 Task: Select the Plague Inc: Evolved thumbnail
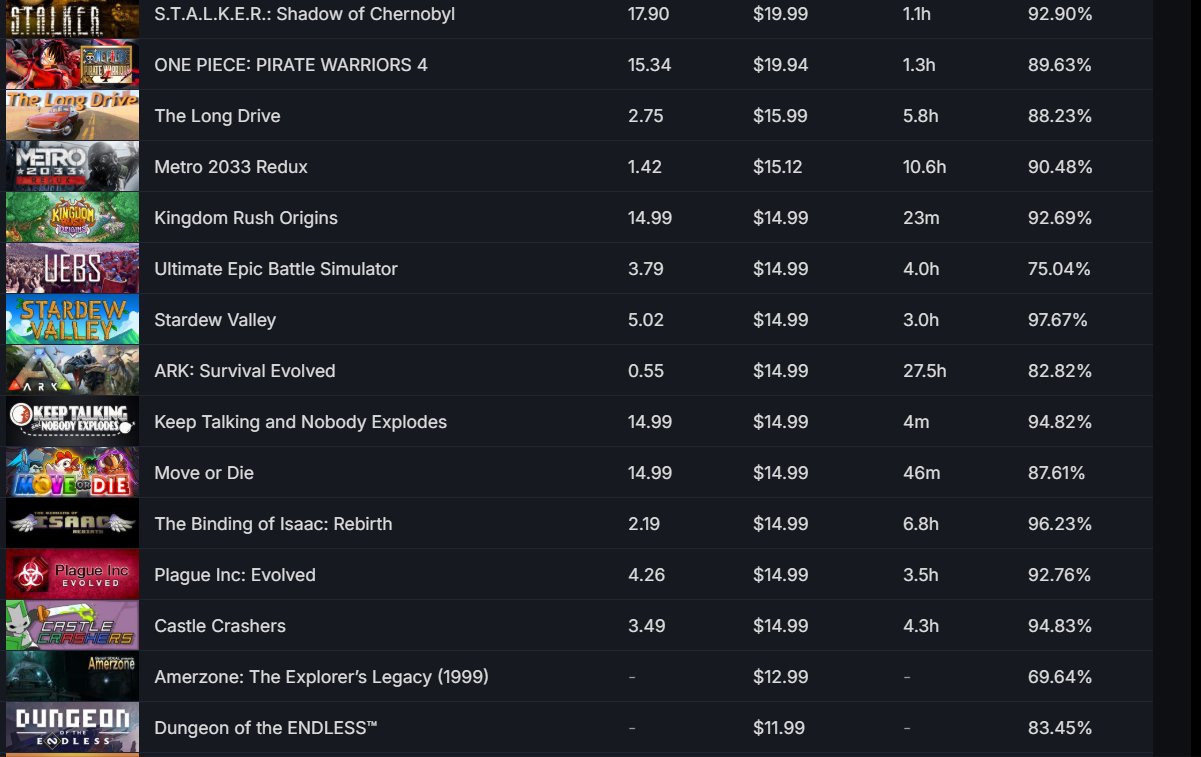point(72,575)
